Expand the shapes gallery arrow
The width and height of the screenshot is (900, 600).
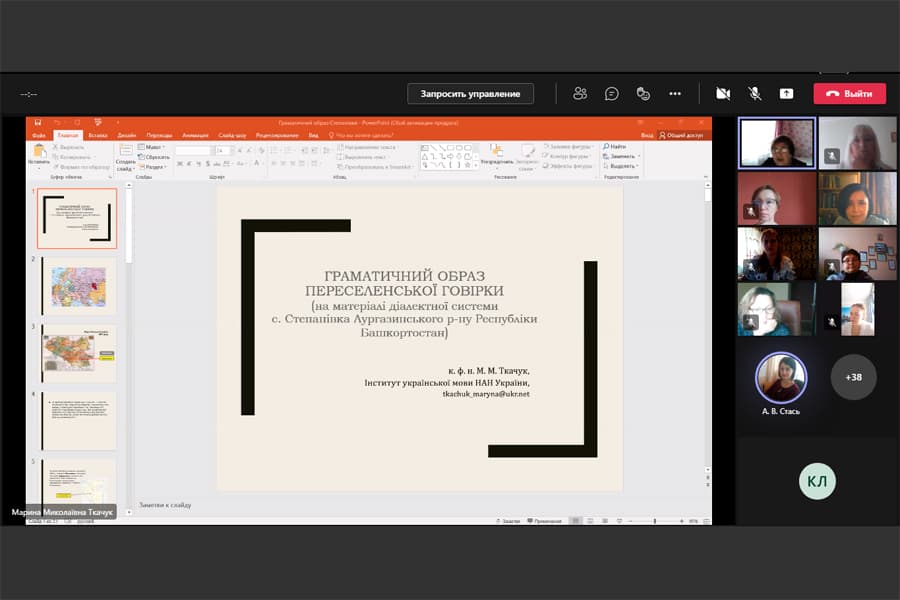coord(475,165)
